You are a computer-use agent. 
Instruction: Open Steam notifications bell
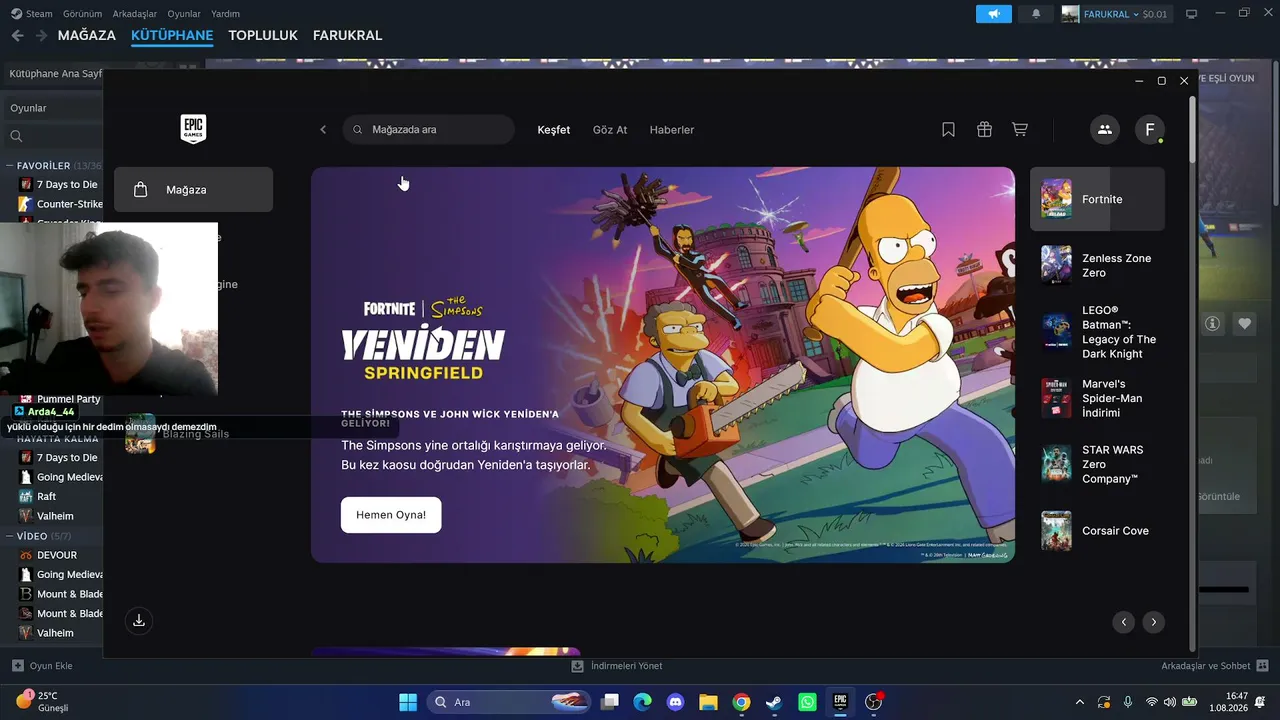[1036, 14]
